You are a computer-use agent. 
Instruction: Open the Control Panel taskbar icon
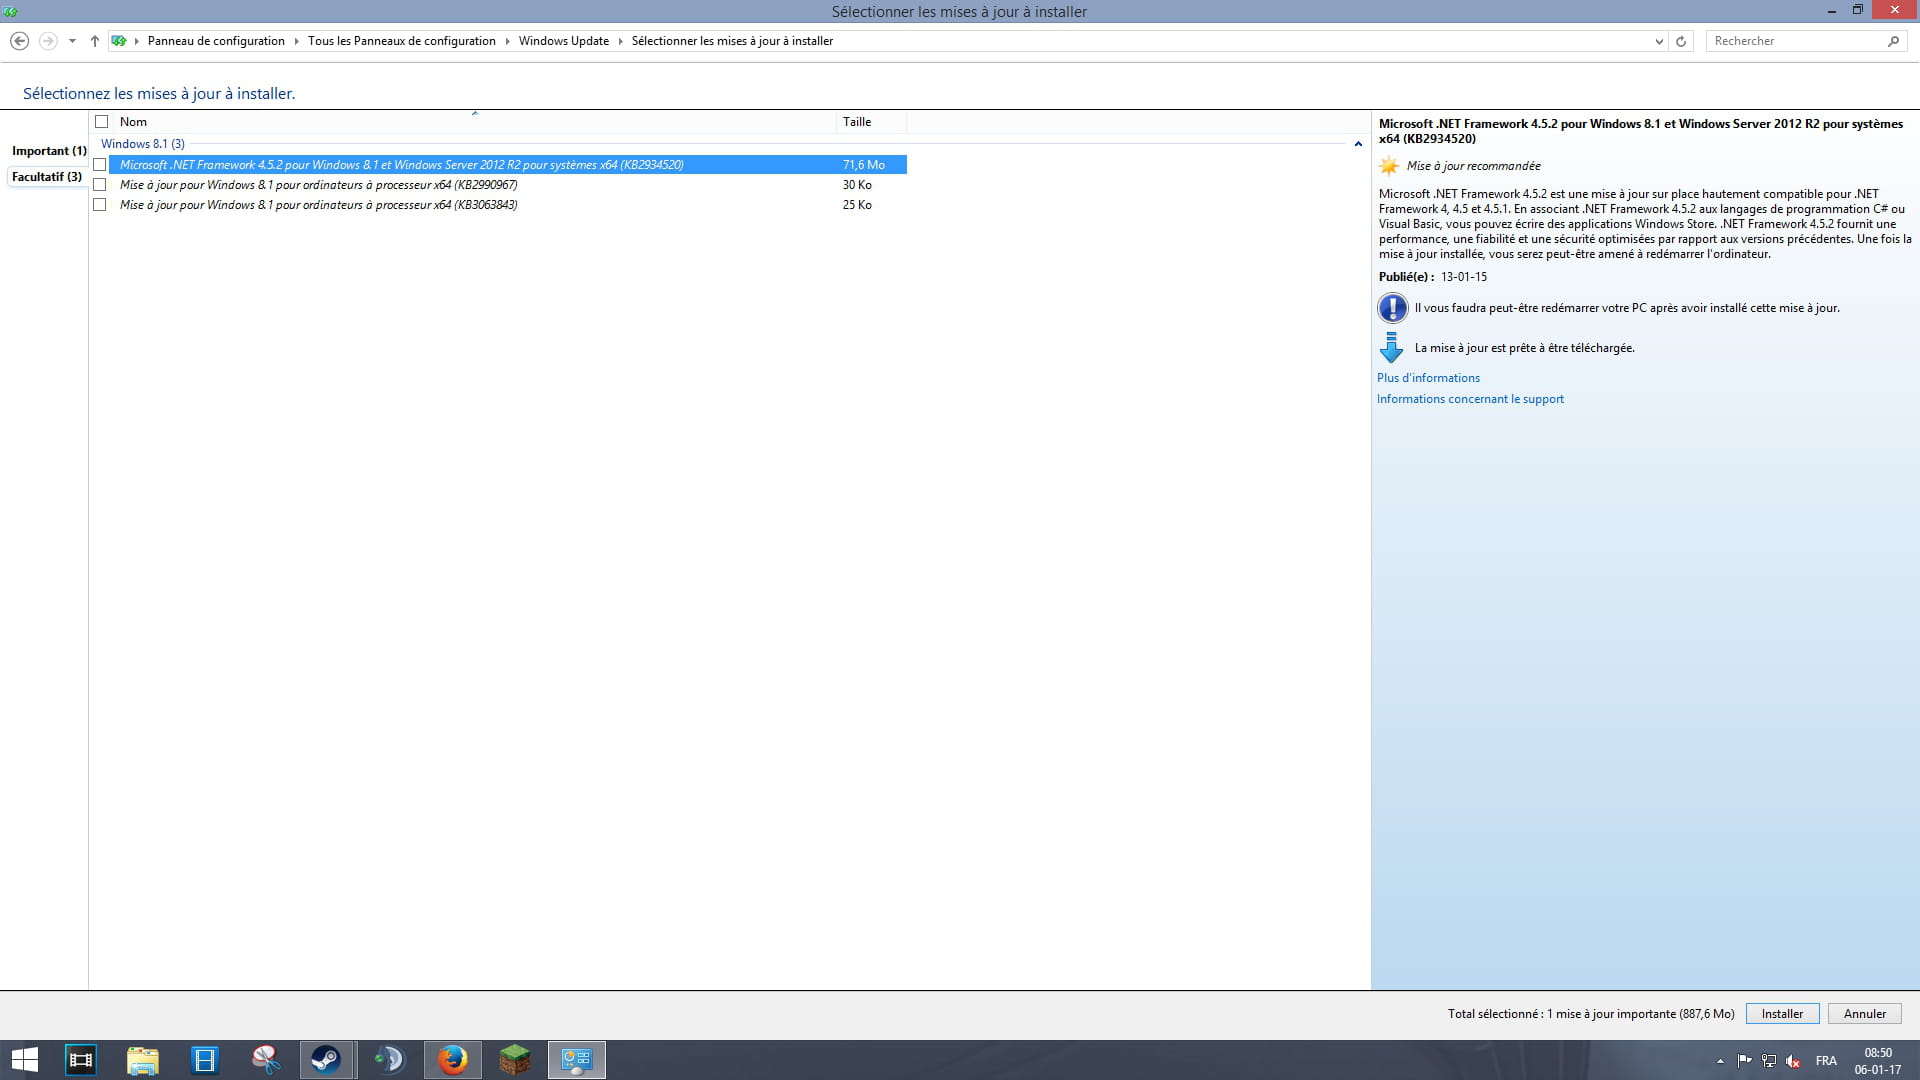pyautogui.click(x=576, y=1060)
